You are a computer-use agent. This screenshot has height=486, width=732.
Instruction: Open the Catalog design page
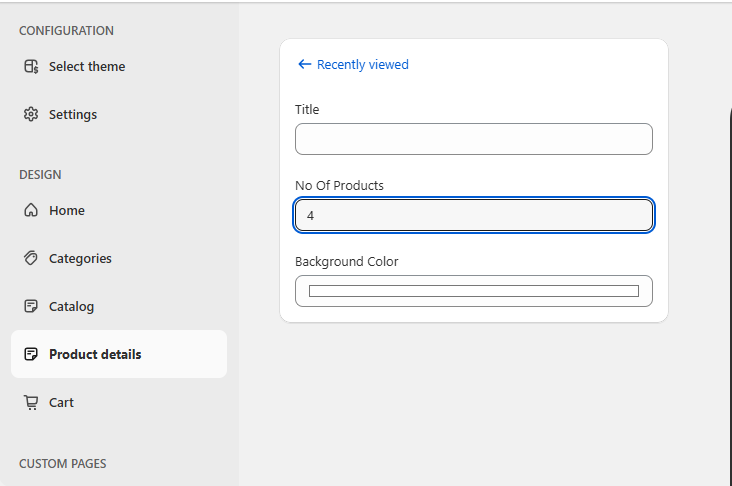(x=119, y=306)
